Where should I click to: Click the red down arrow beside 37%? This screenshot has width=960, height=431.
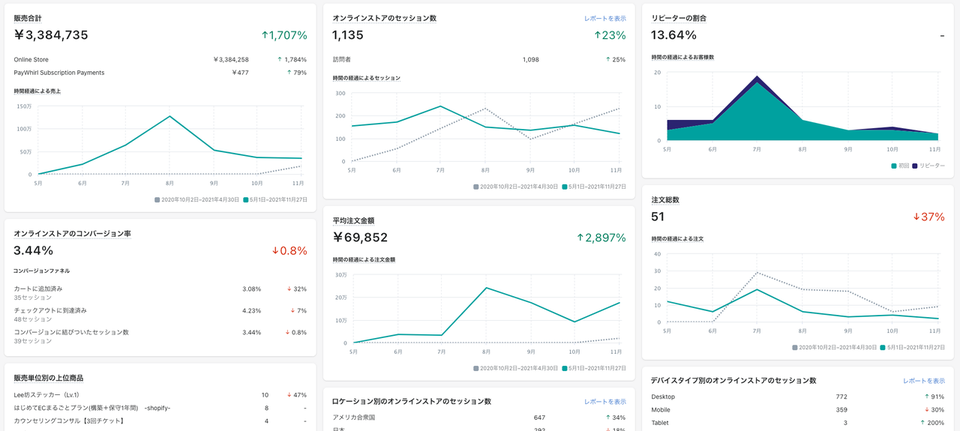point(917,217)
